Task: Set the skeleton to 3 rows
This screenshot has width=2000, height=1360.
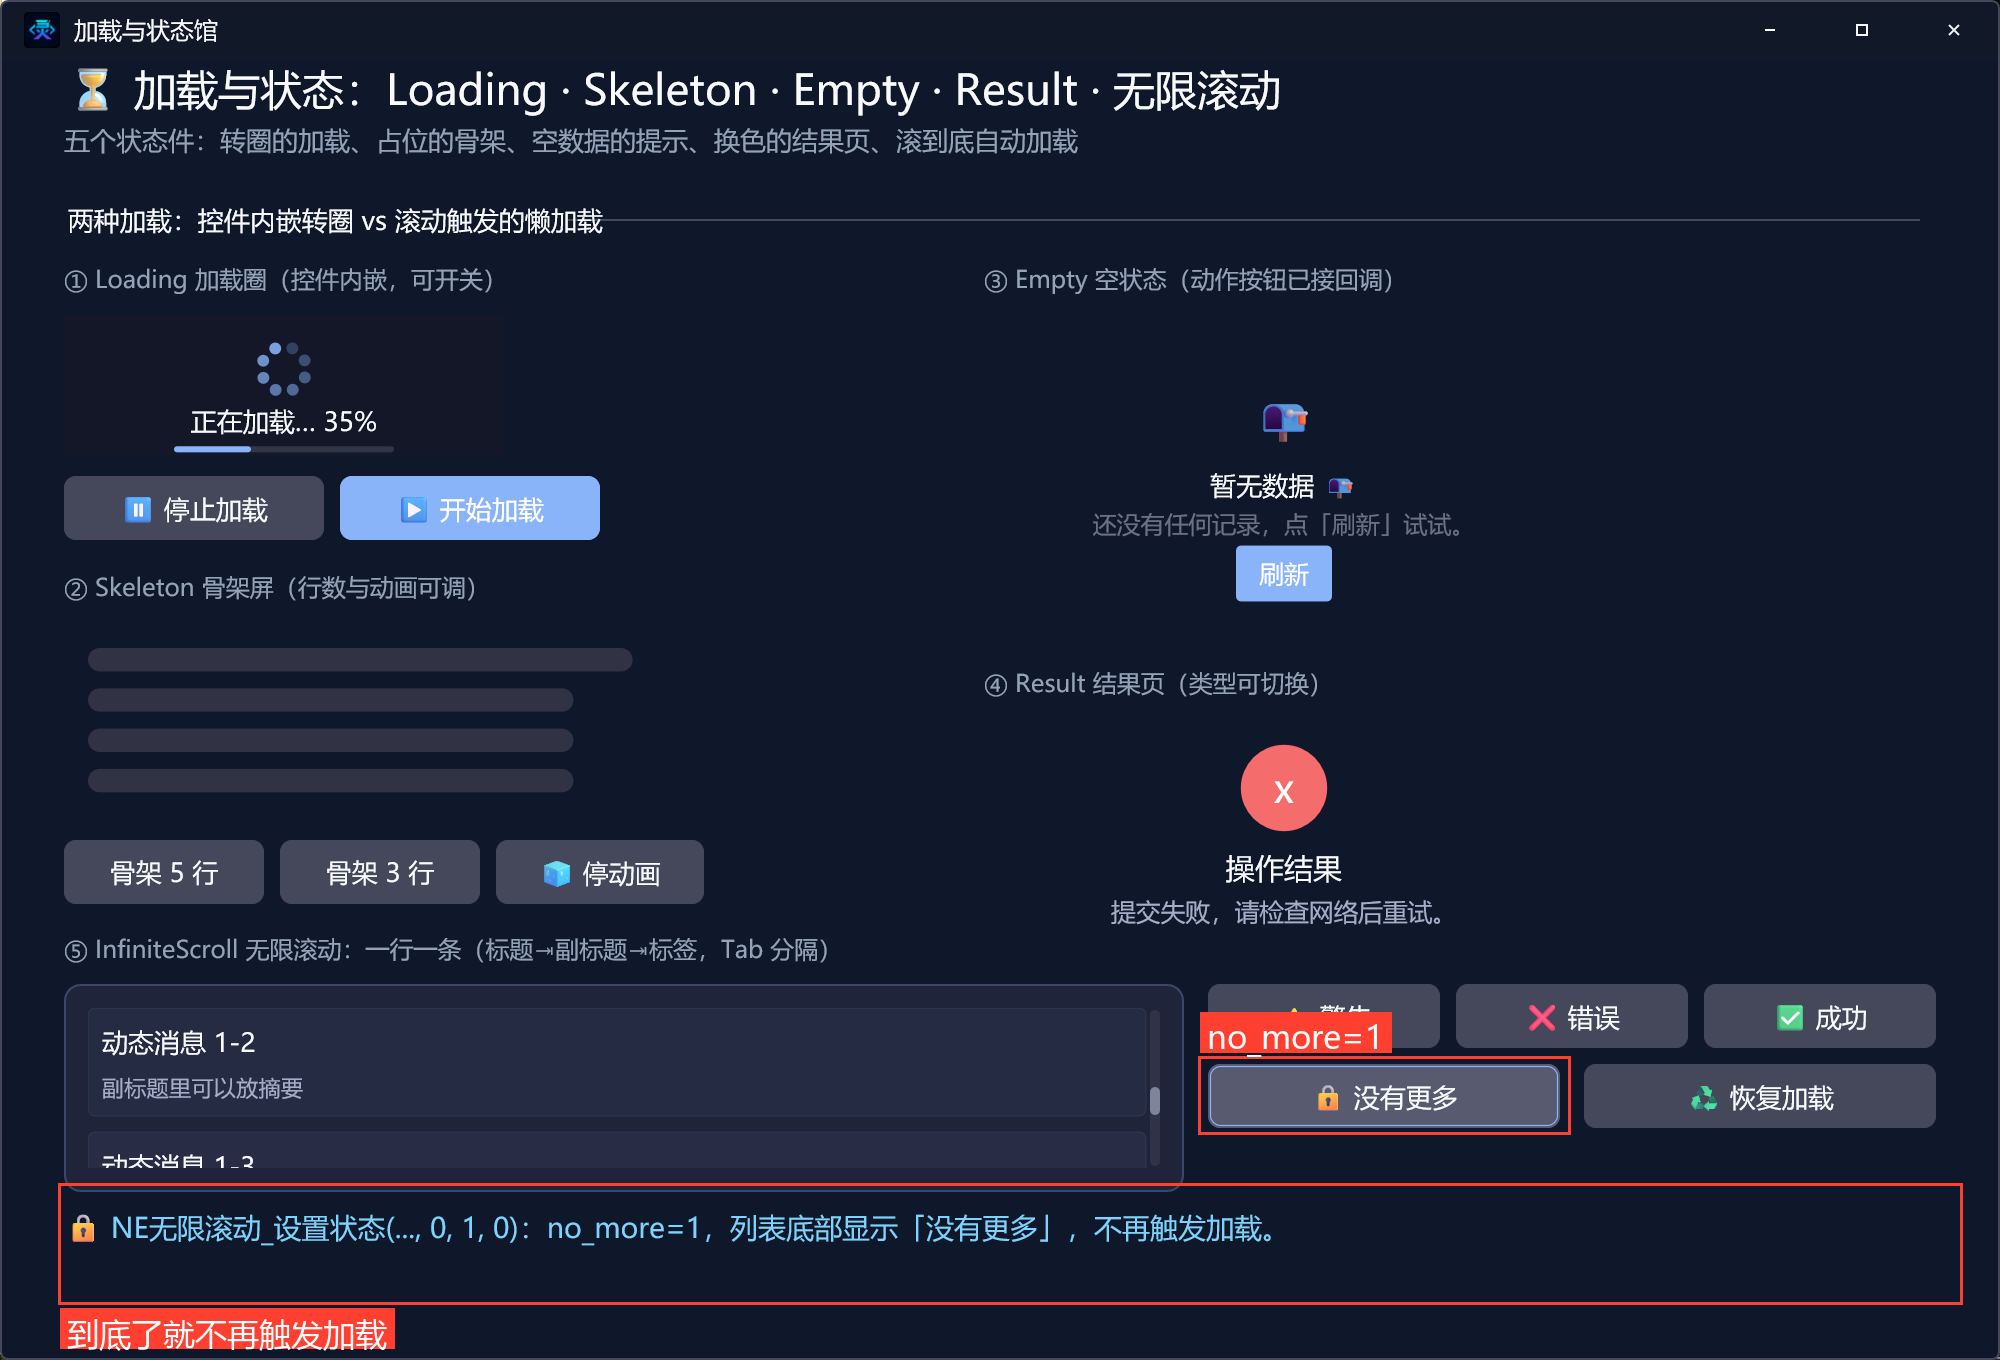Action: pos(380,872)
